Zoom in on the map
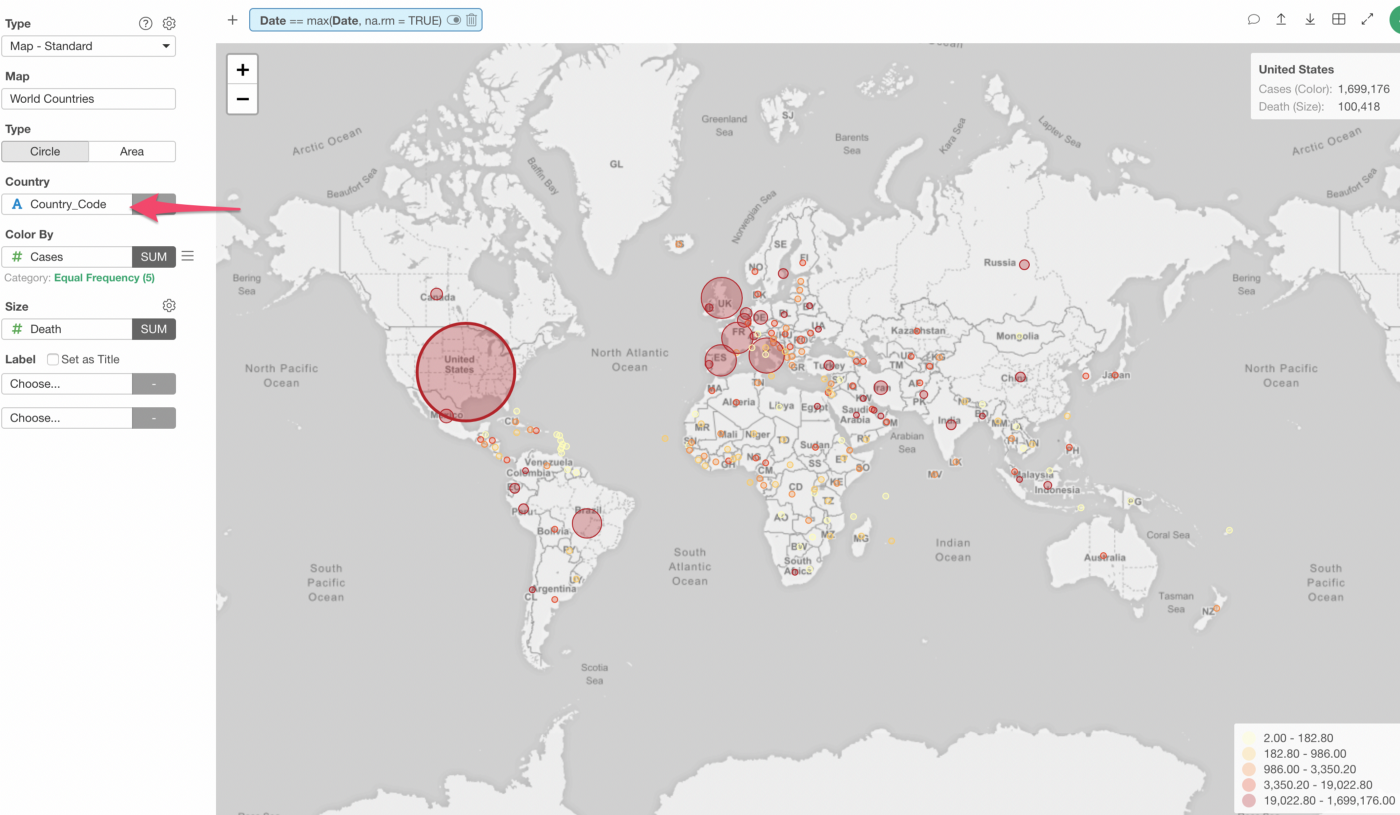 tap(243, 70)
